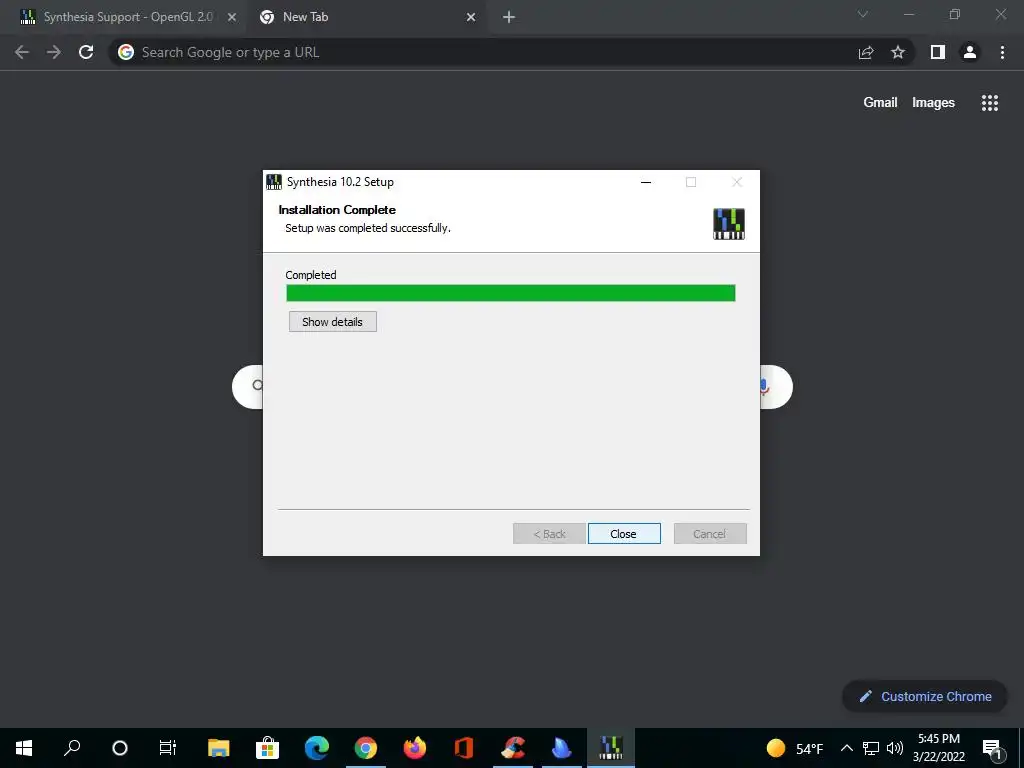The height and width of the screenshot is (768, 1024).
Task: Click the share page icon in address bar
Action: [x=866, y=52]
